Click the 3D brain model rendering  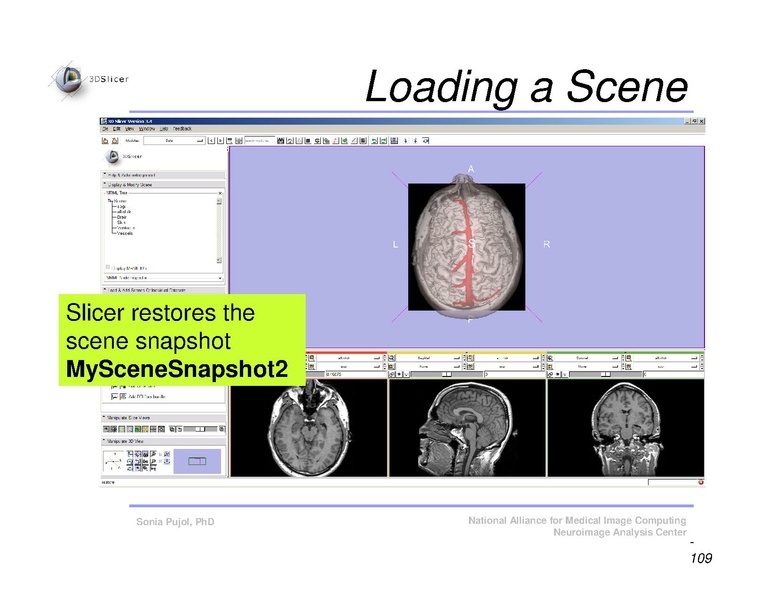(x=466, y=247)
